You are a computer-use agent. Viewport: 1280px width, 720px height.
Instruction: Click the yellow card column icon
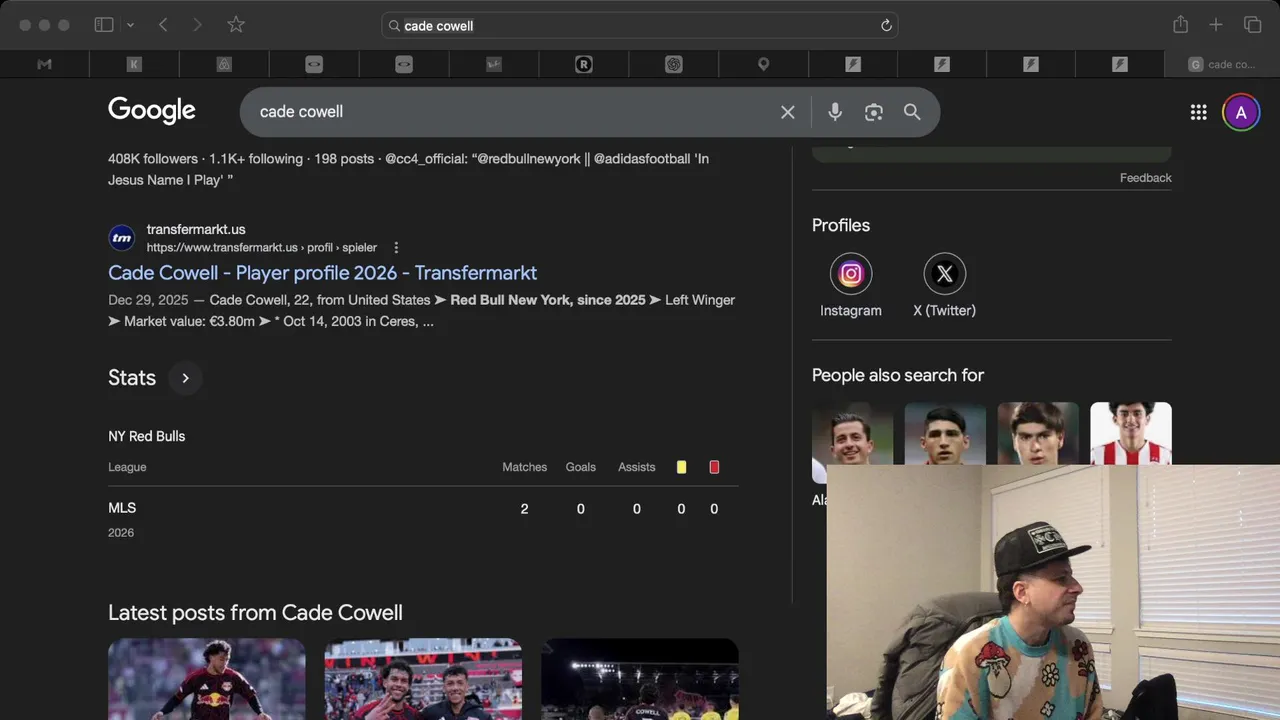click(681, 467)
